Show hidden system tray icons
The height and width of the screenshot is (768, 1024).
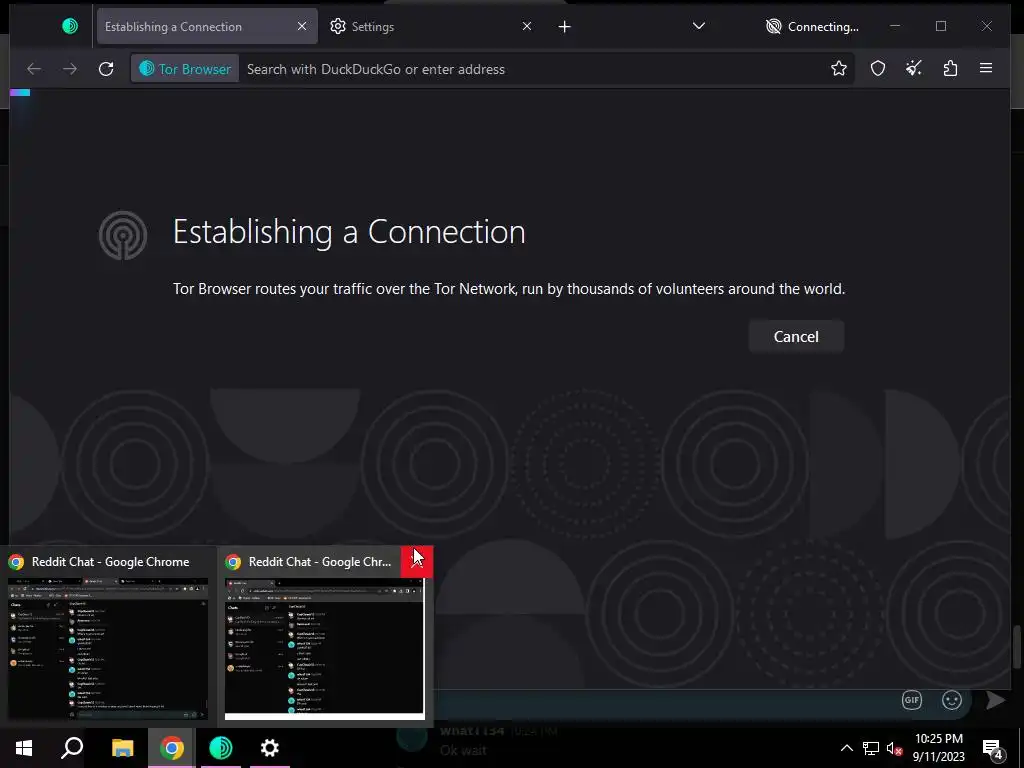click(x=846, y=748)
